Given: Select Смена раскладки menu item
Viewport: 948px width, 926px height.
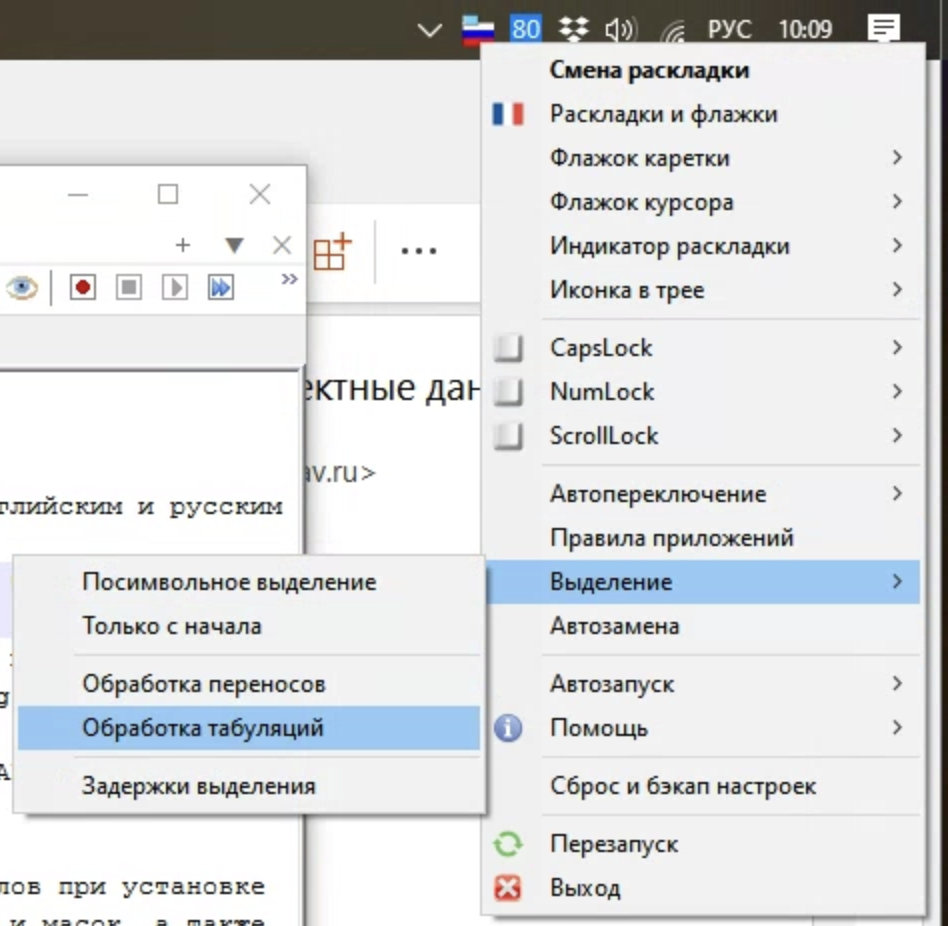Looking at the screenshot, I should click(703, 70).
